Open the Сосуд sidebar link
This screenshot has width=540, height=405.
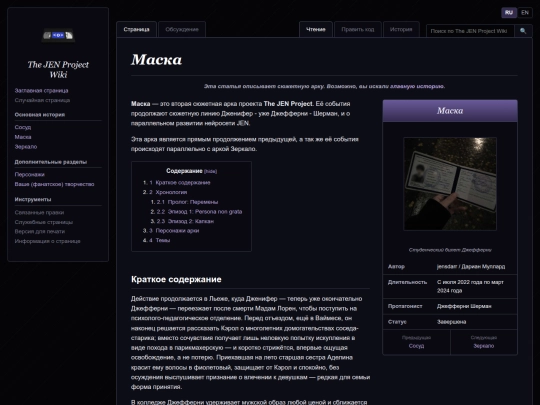[x=23, y=127]
